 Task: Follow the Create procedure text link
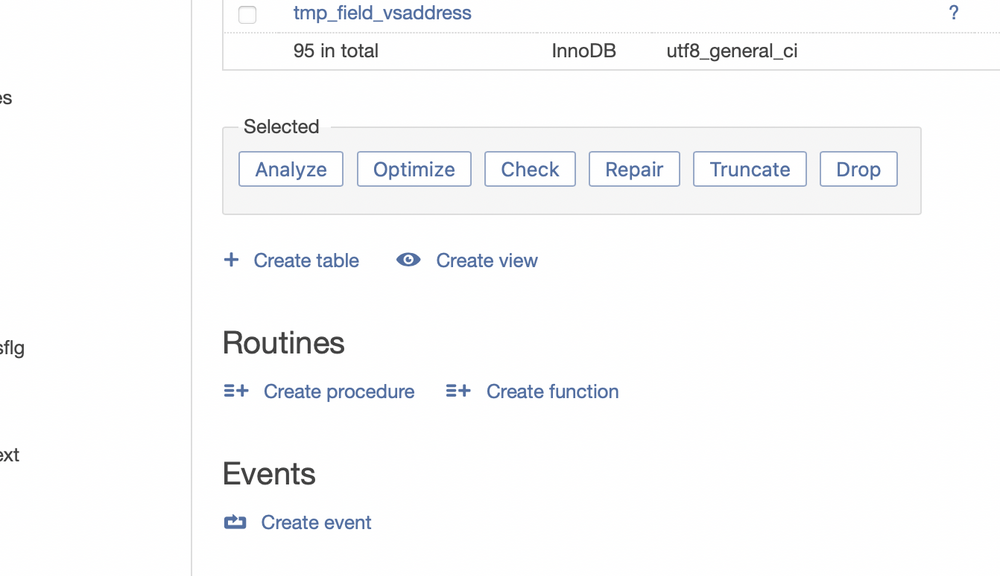[x=339, y=391]
